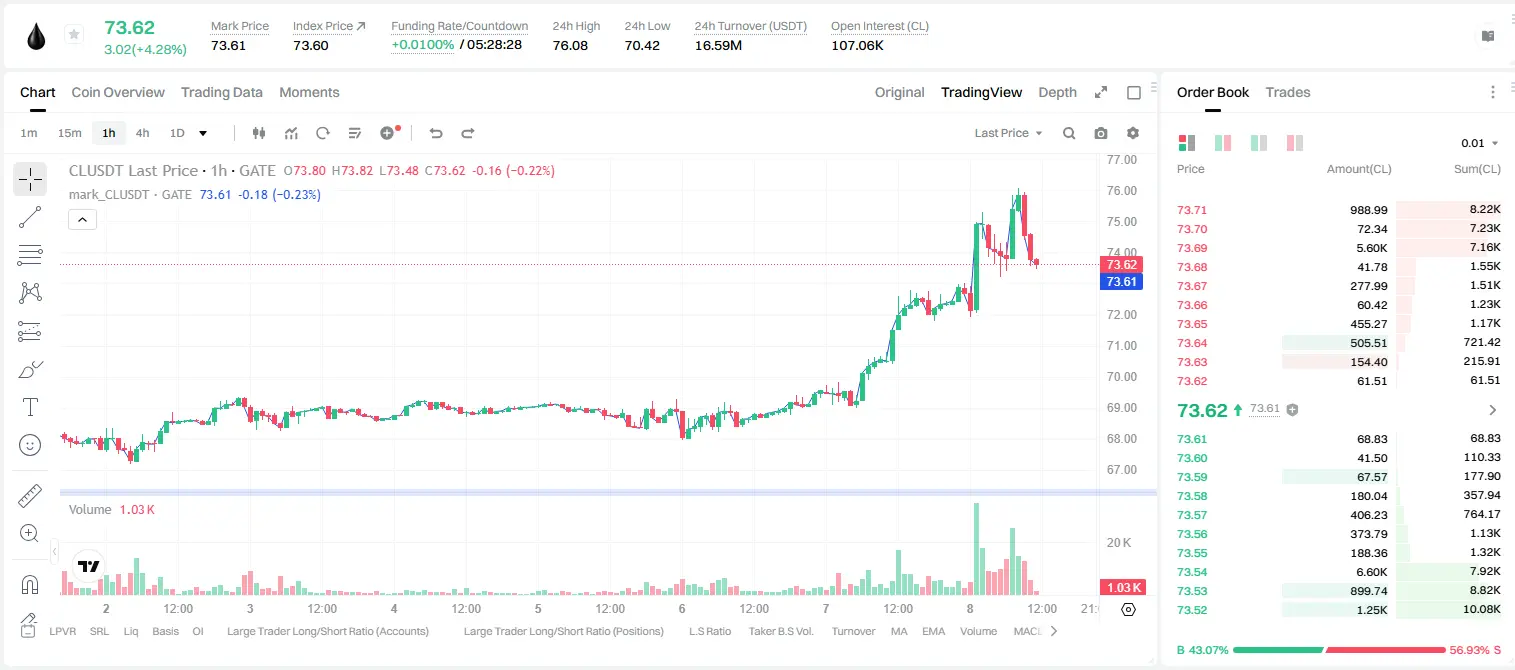Take a chart snapshot with camera icon
The height and width of the screenshot is (670, 1515).
[1101, 133]
